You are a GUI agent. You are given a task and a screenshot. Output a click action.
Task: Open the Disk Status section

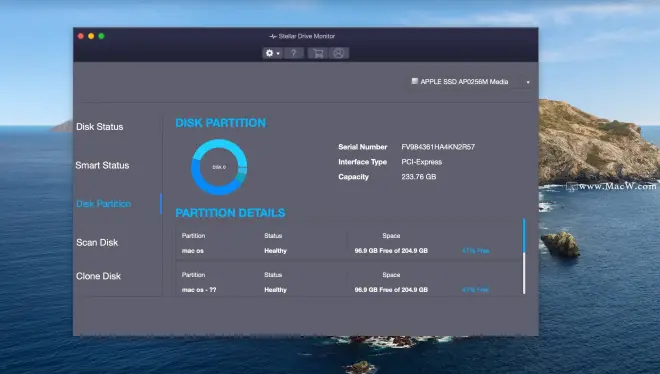100,127
